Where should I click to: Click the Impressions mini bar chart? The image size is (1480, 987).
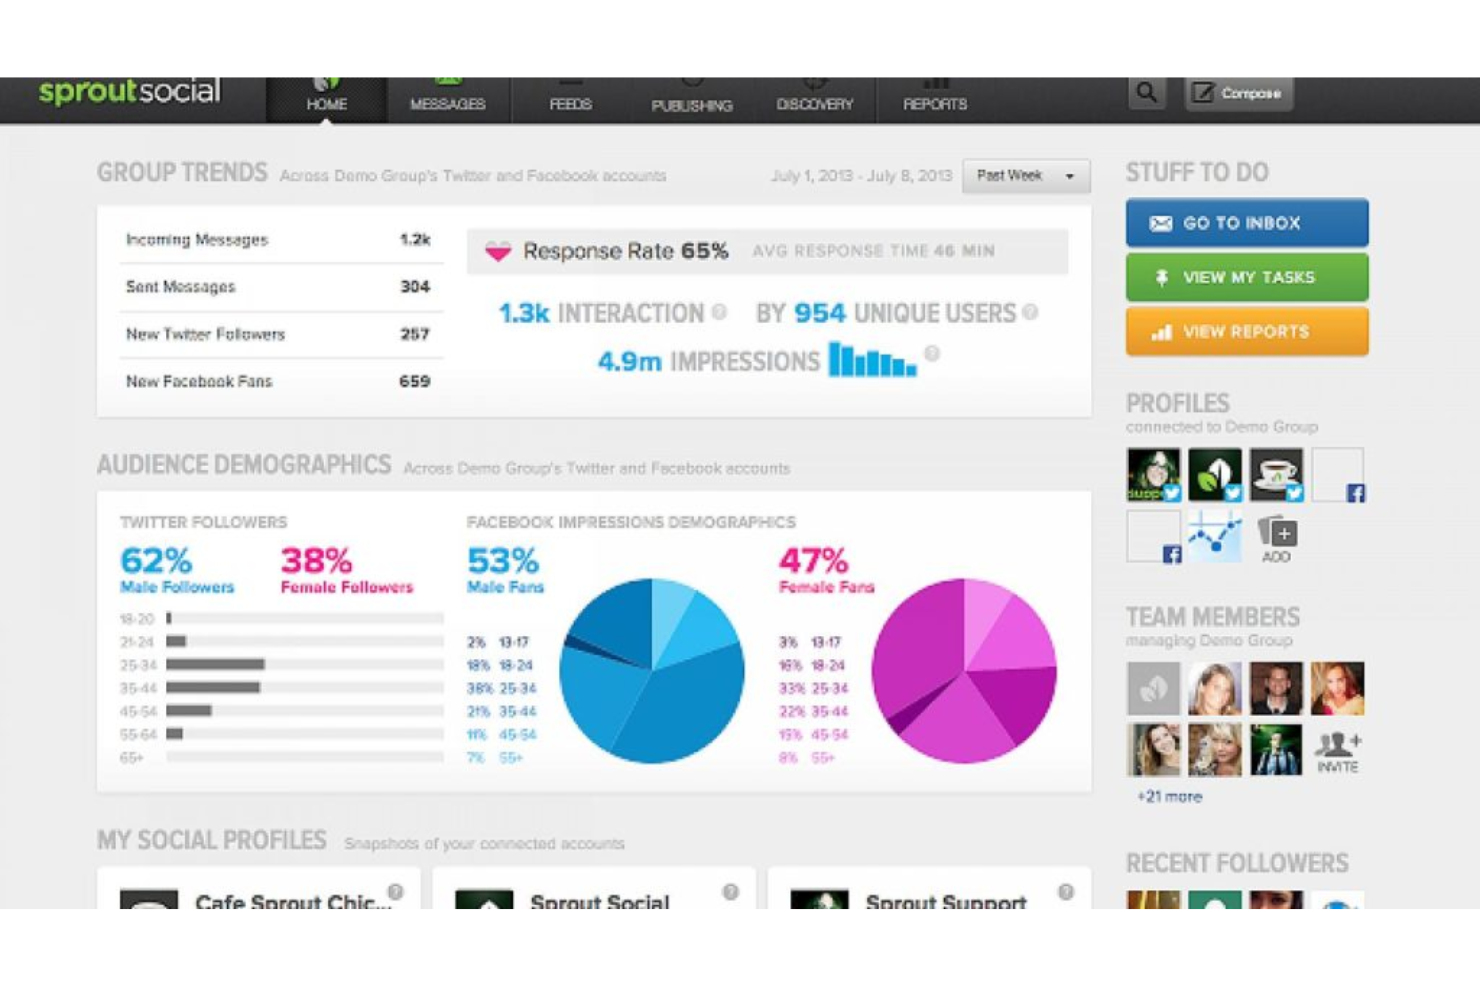pos(872,360)
